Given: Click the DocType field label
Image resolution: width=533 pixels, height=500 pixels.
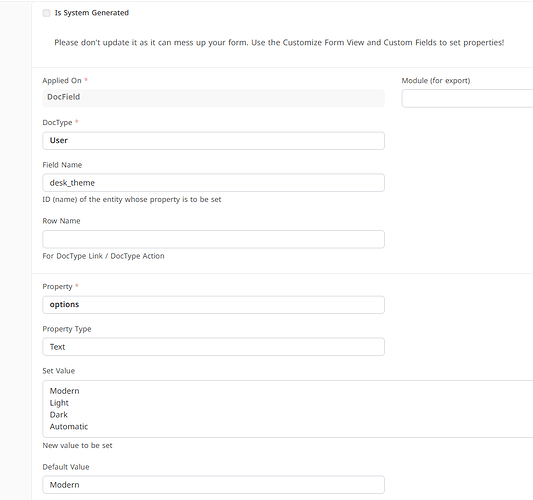Looking at the screenshot, I should pos(57,122).
